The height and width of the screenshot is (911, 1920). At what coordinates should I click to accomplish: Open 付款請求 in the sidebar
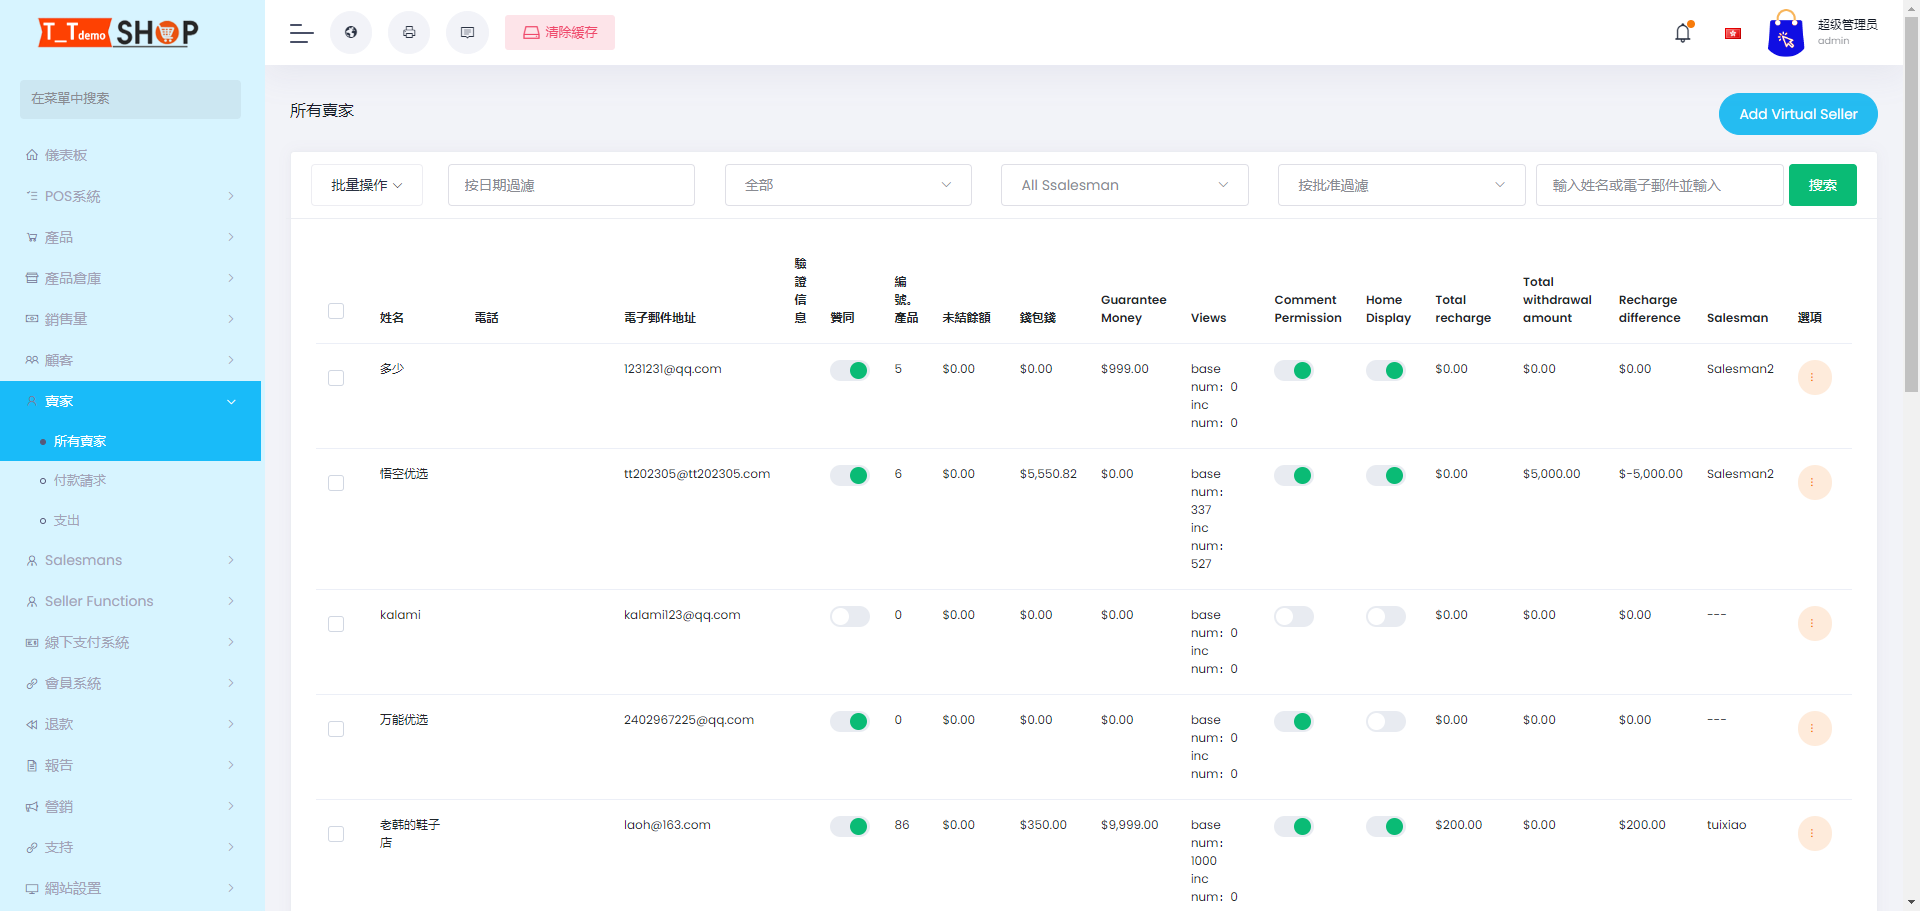tap(80, 481)
